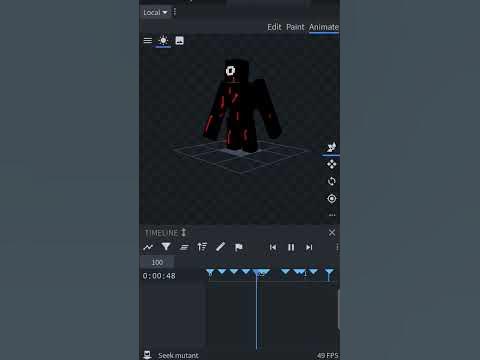Select the second keyframe marker
480x360 pixels.
pos(222,272)
